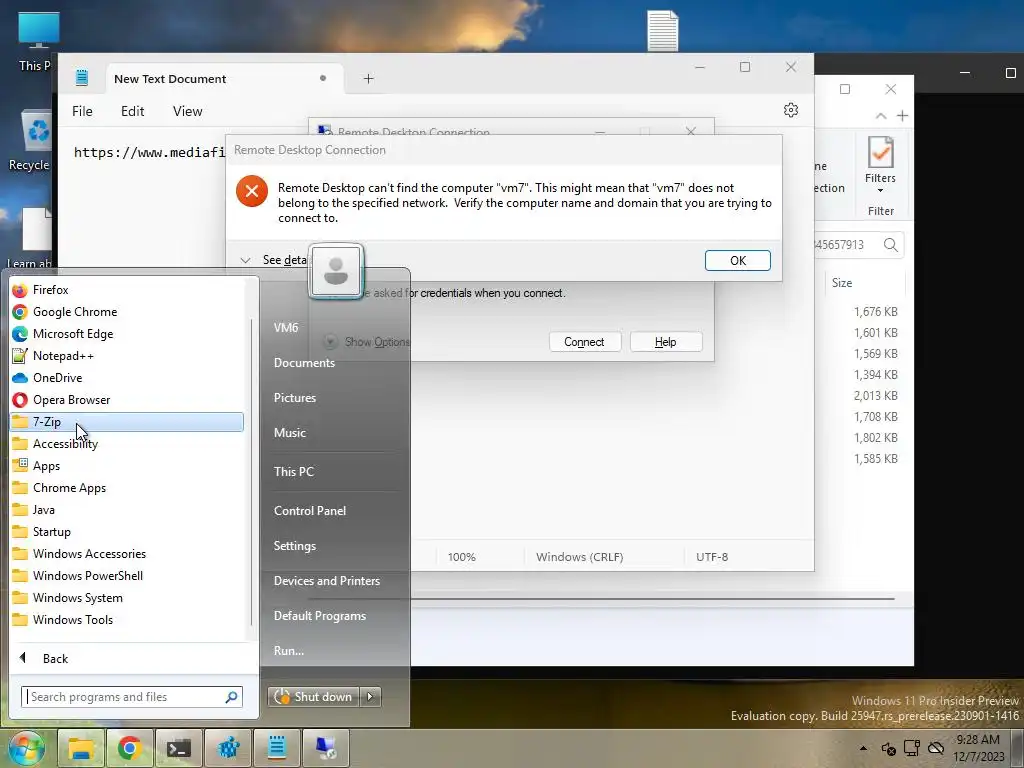Expand Show Options in Remote Desktop Connection

368,342
